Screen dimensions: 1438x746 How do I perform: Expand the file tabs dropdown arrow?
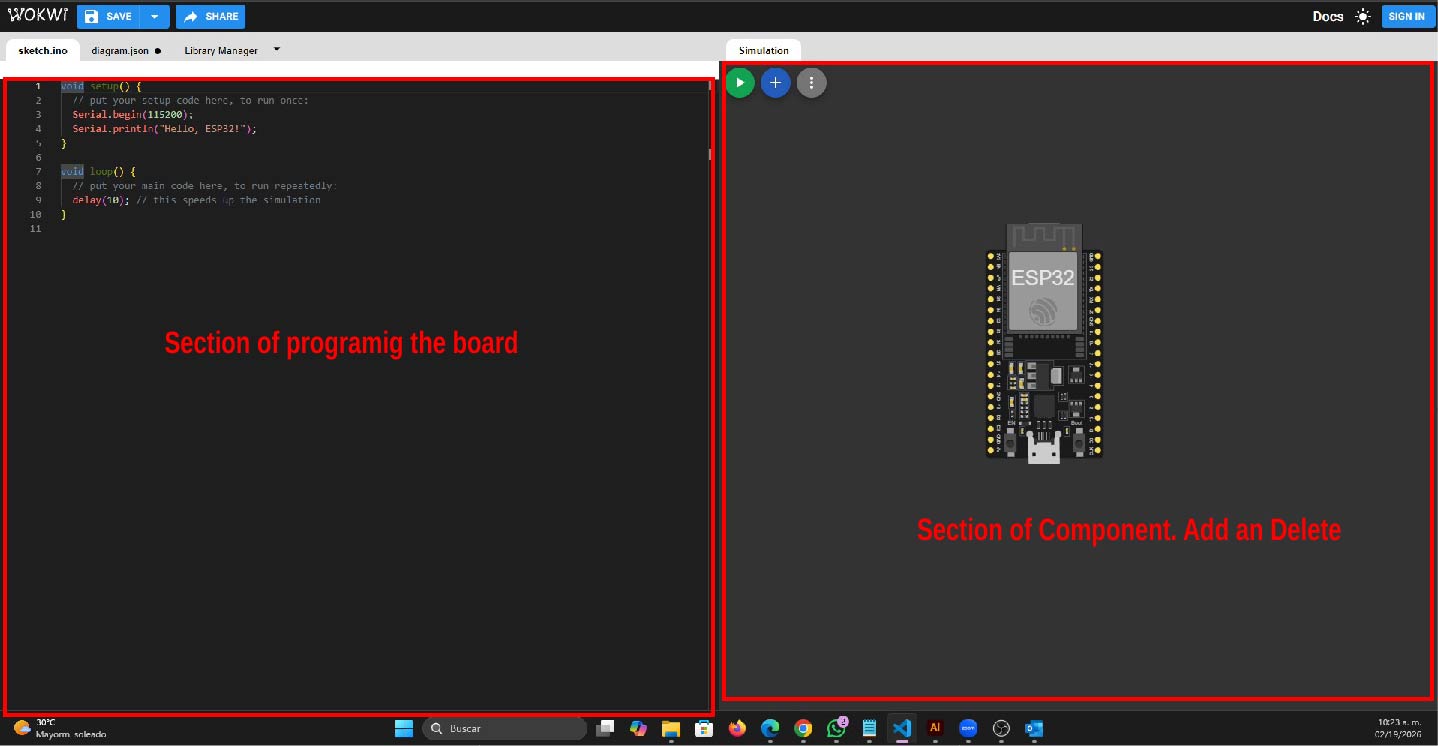[x=277, y=49]
